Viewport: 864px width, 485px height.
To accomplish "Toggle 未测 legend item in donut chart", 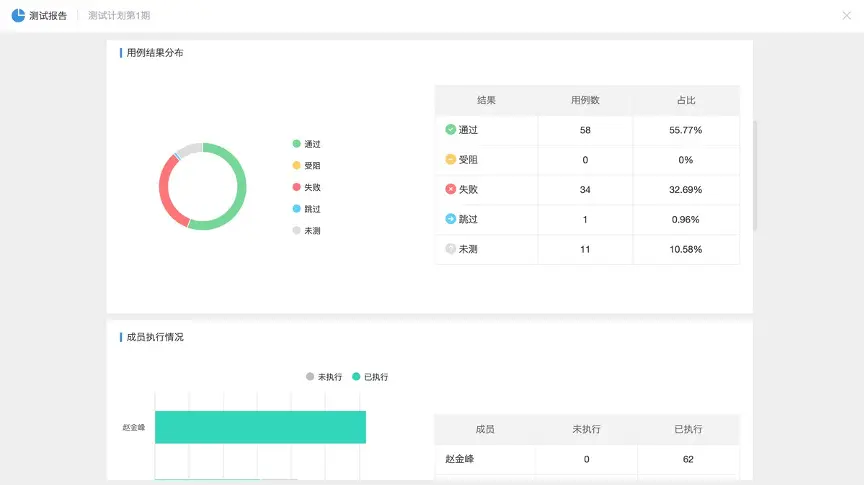I will [306, 230].
